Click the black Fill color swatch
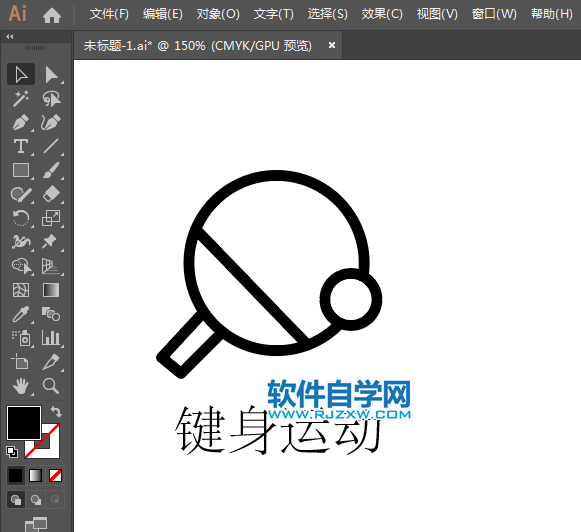 [24, 423]
